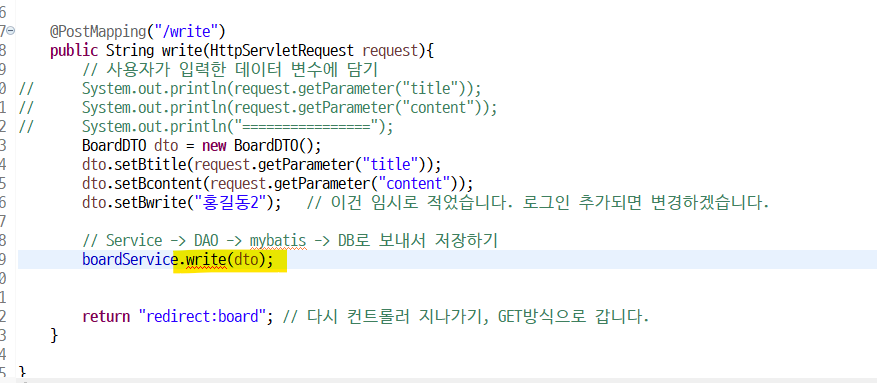The width and height of the screenshot is (877, 383).
Task: Click the return keyword
Action: click(106, 316)
